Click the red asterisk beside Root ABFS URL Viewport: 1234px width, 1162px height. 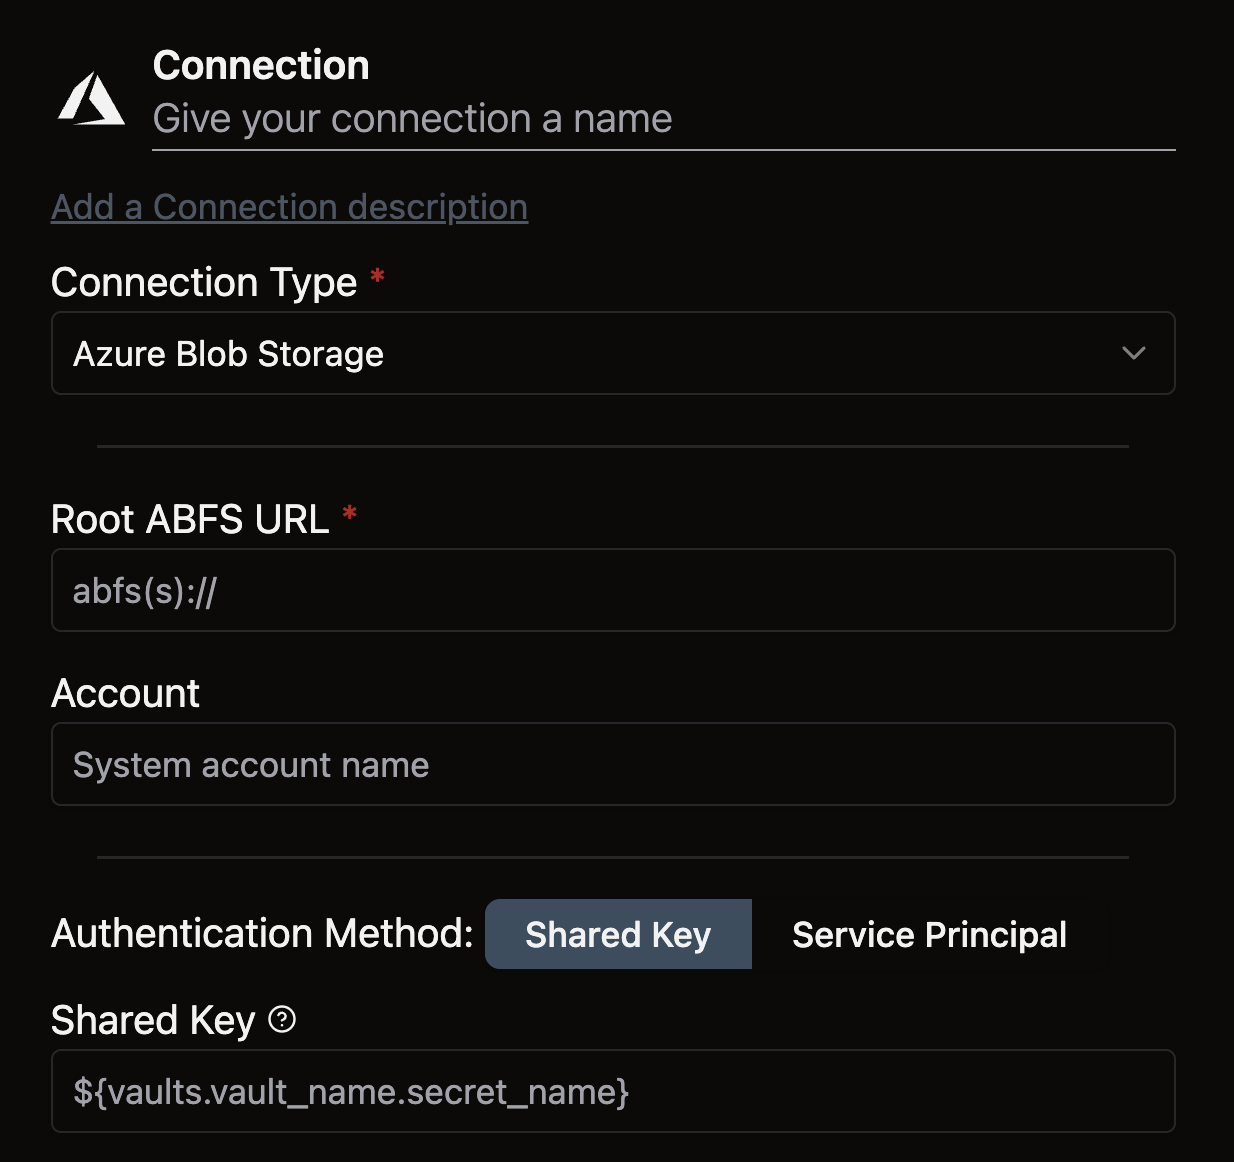click(349, 514)
